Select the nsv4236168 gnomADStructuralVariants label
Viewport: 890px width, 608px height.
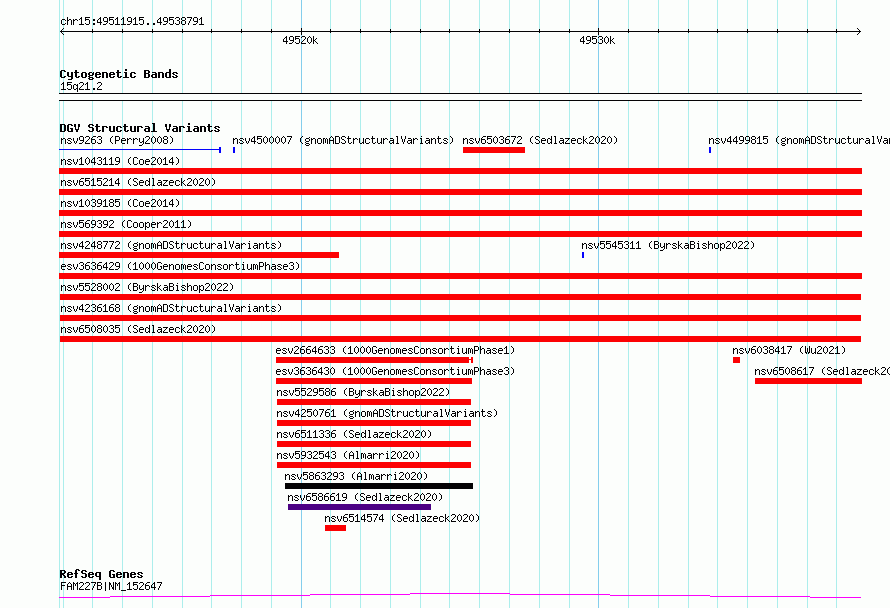click(x=171, y=308)
